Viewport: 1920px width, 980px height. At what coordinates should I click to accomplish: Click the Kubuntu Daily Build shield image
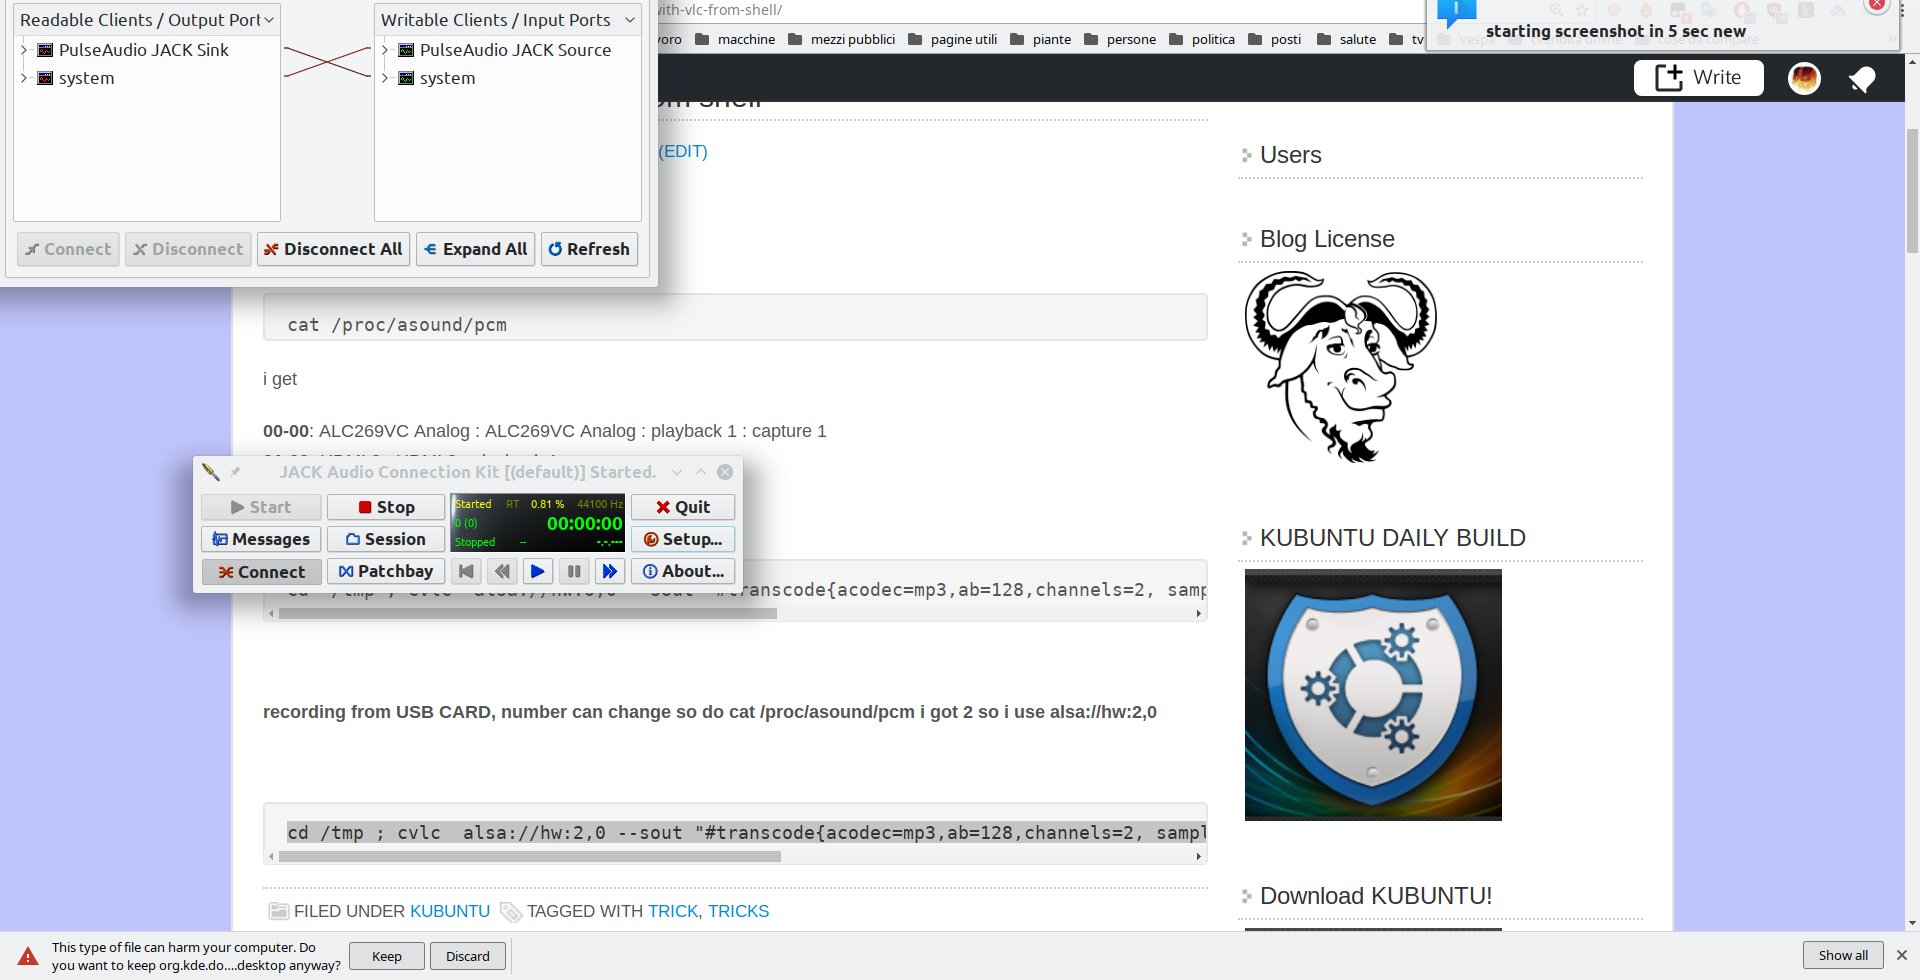point(1373,695)
